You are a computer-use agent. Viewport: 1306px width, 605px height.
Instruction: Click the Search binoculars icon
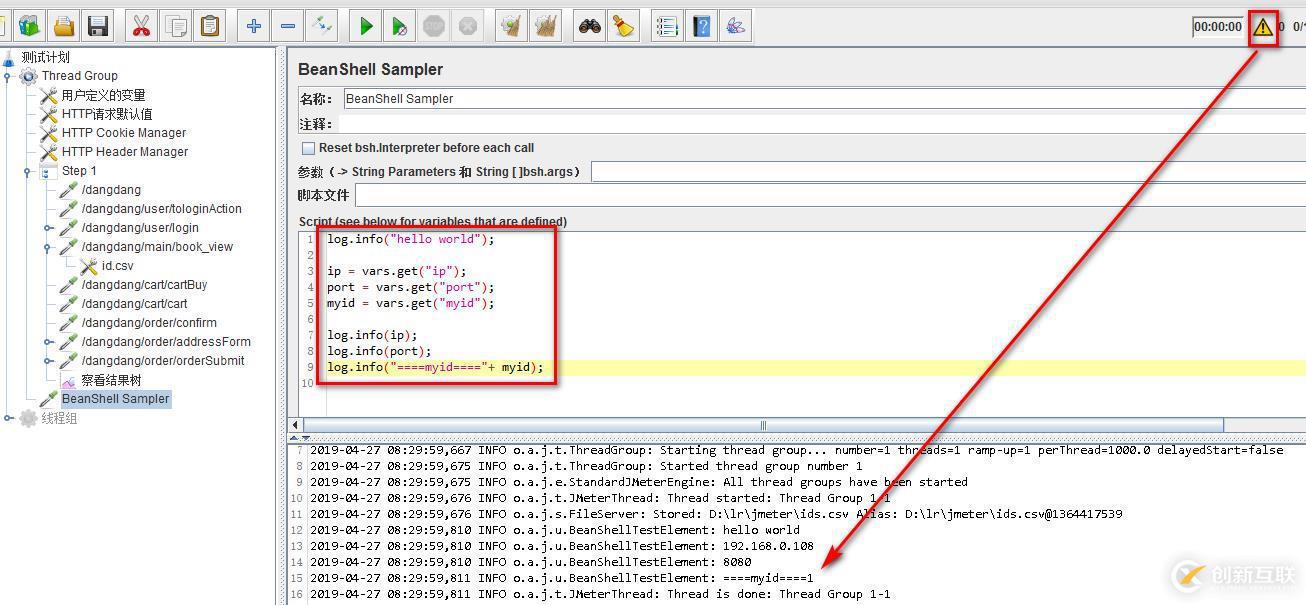590,27
